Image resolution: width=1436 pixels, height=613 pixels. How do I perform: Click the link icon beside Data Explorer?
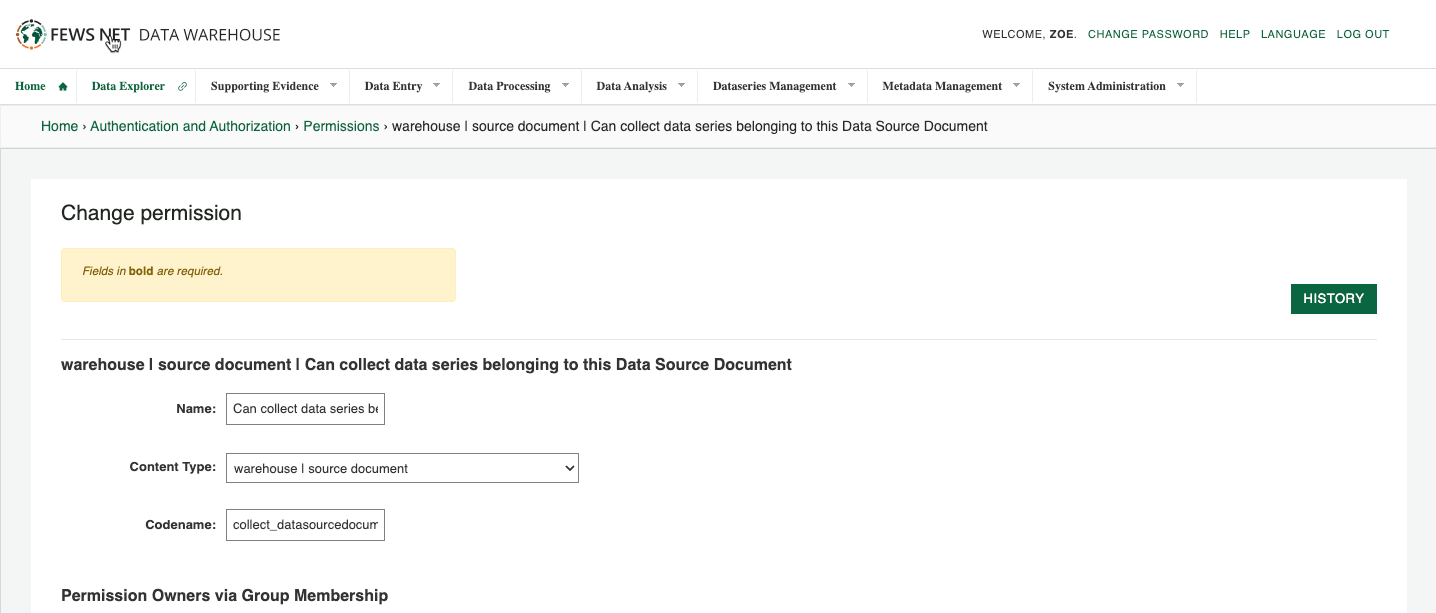181,86
